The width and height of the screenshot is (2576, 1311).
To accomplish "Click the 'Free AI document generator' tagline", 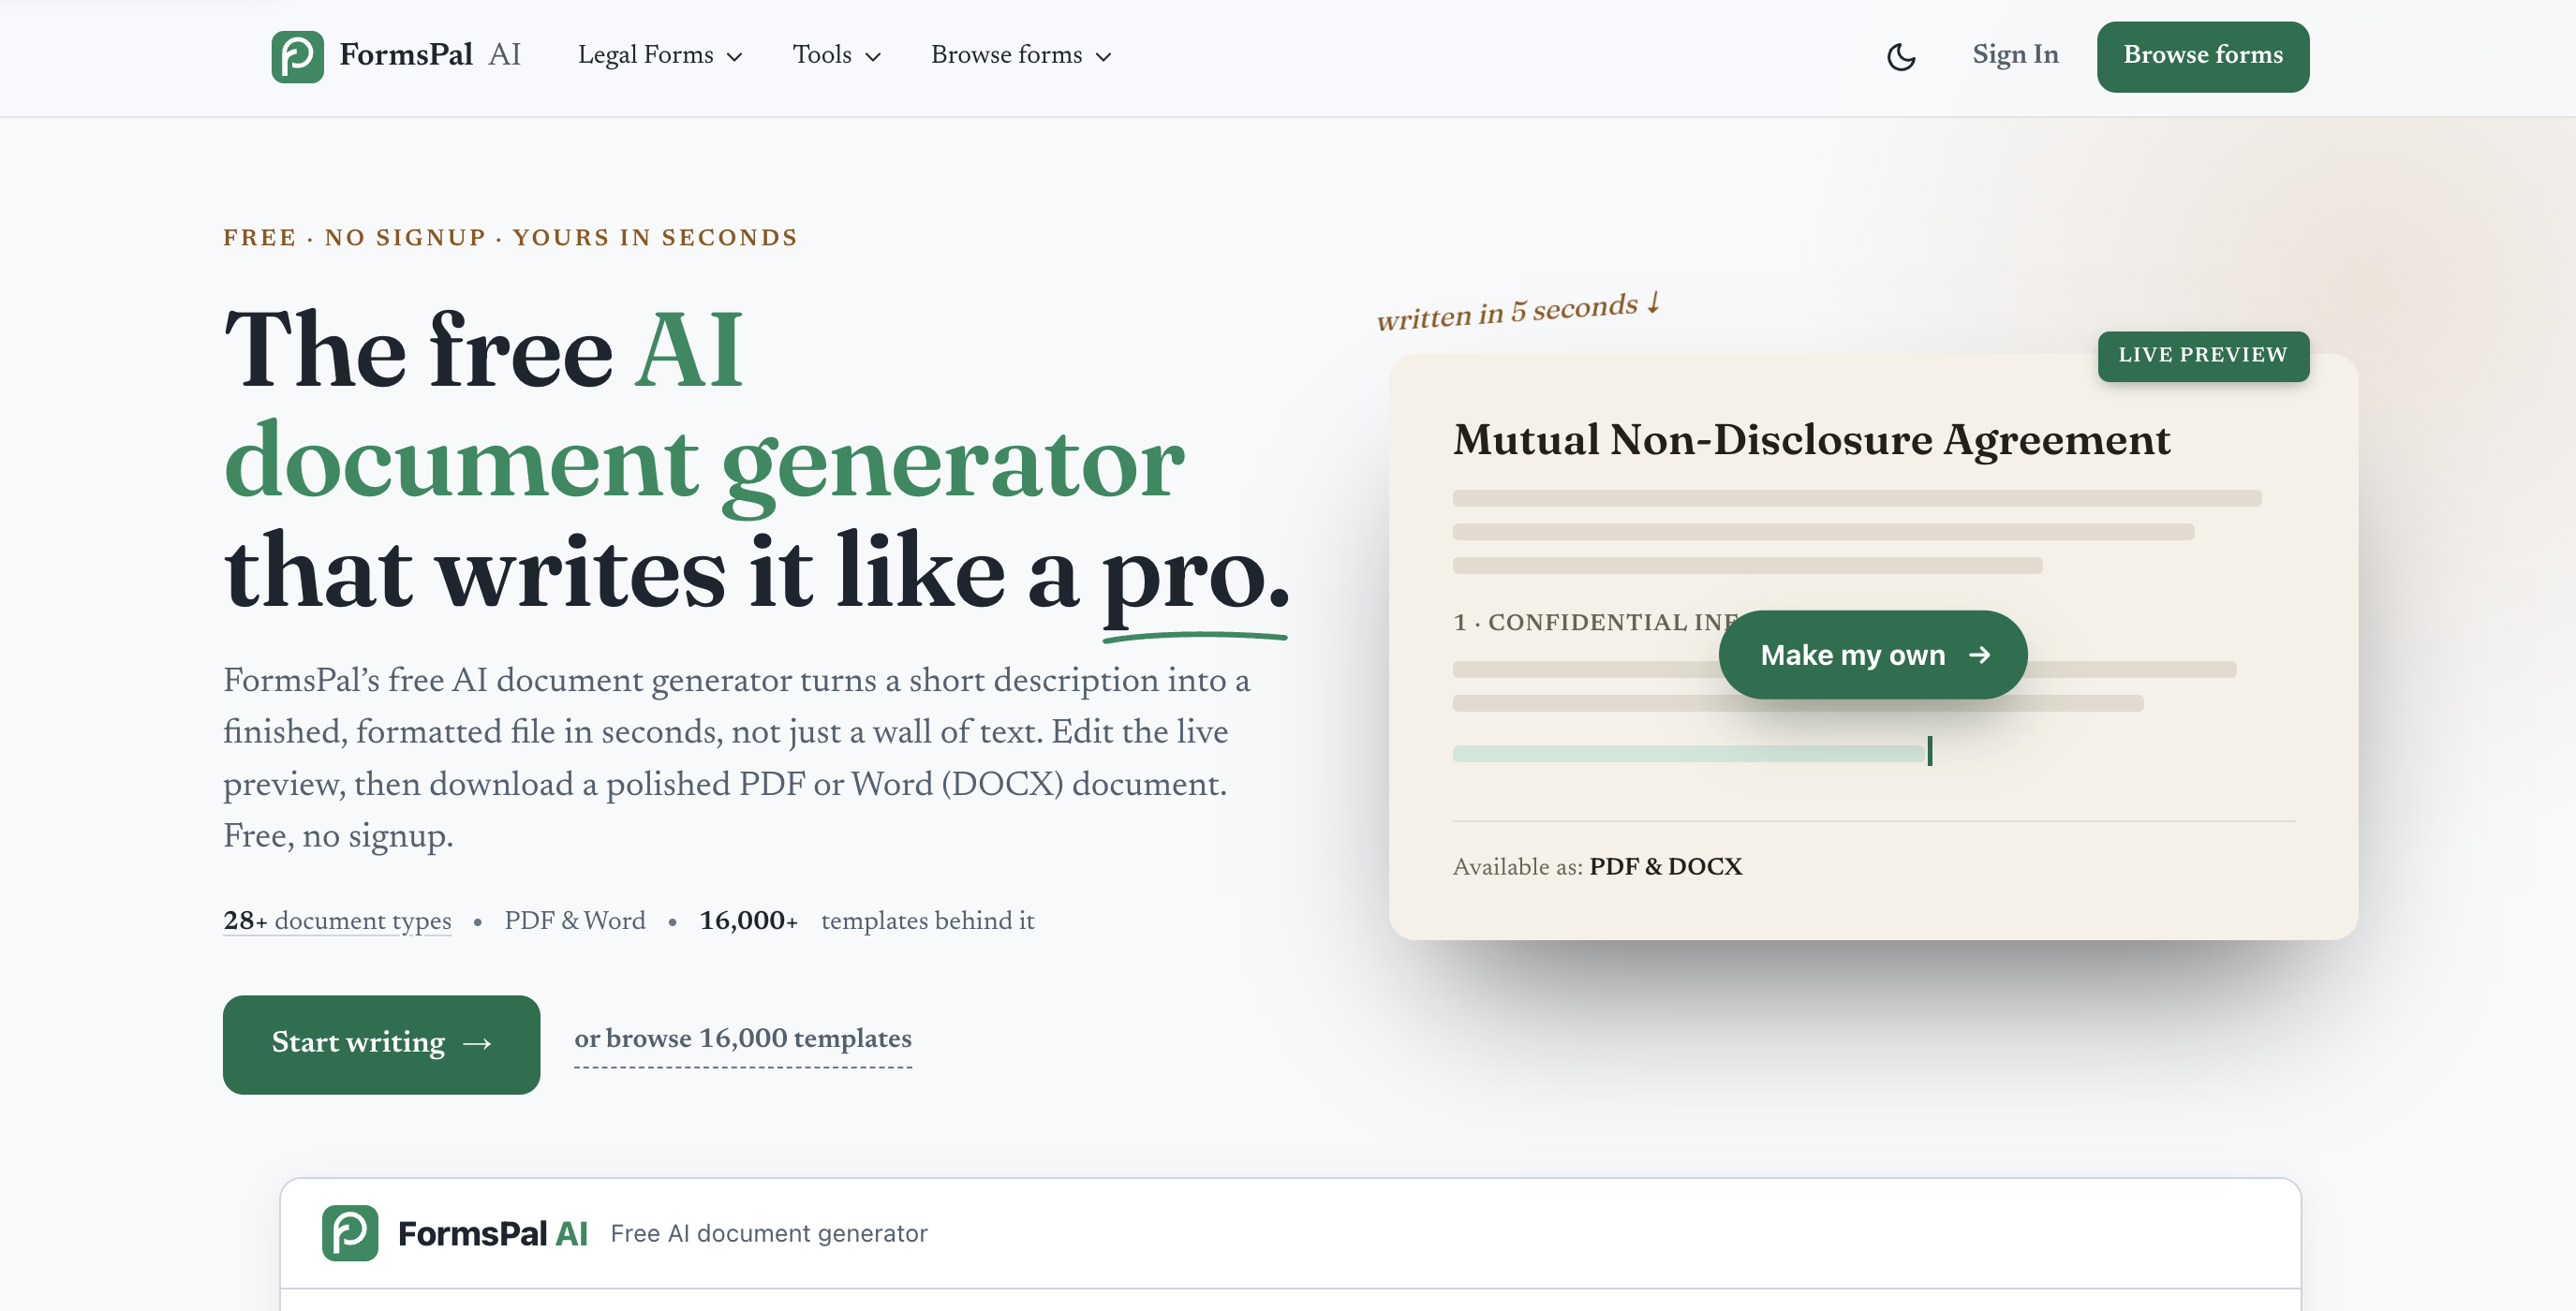I will point(769,1233).
